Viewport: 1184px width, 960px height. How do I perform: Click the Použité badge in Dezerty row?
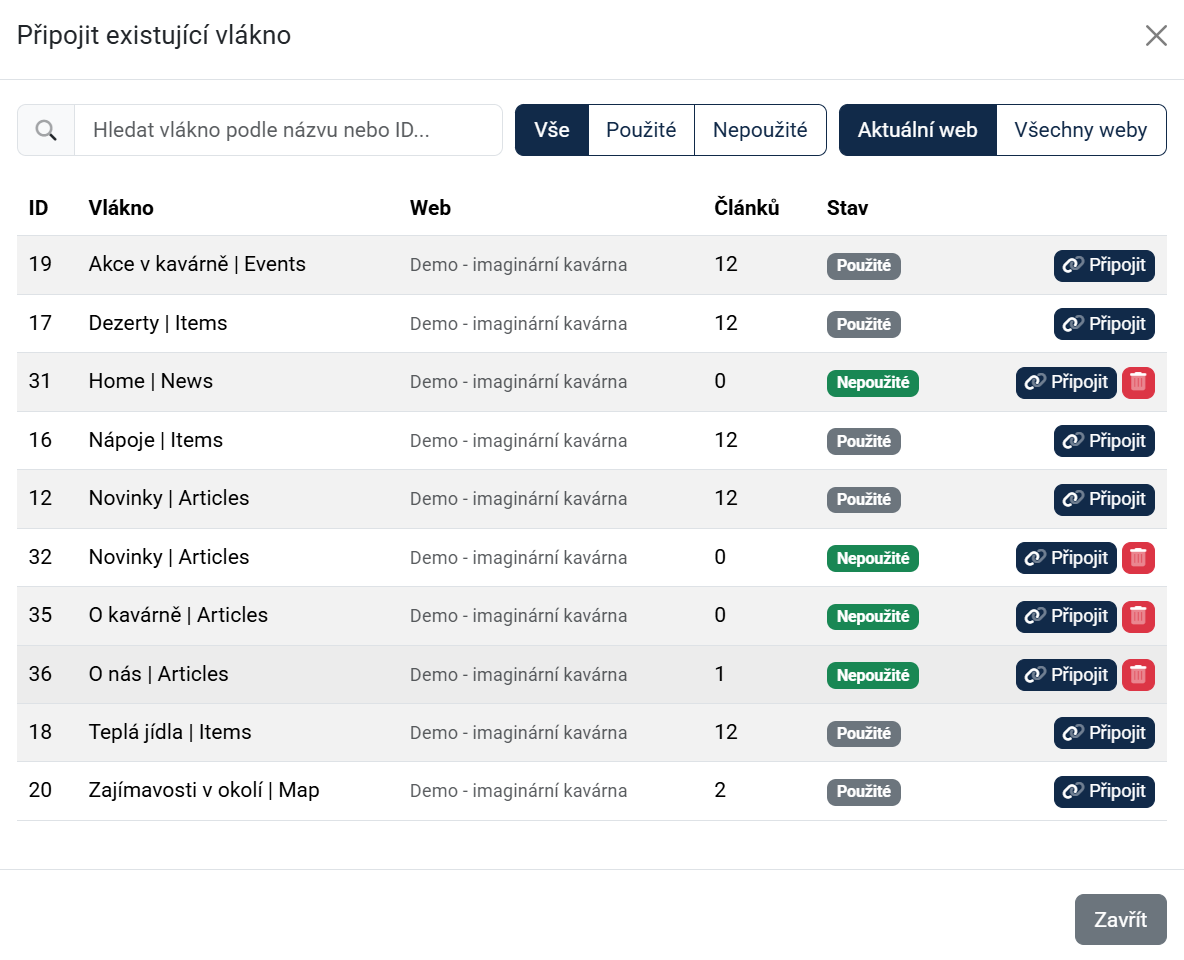(864, 324)
